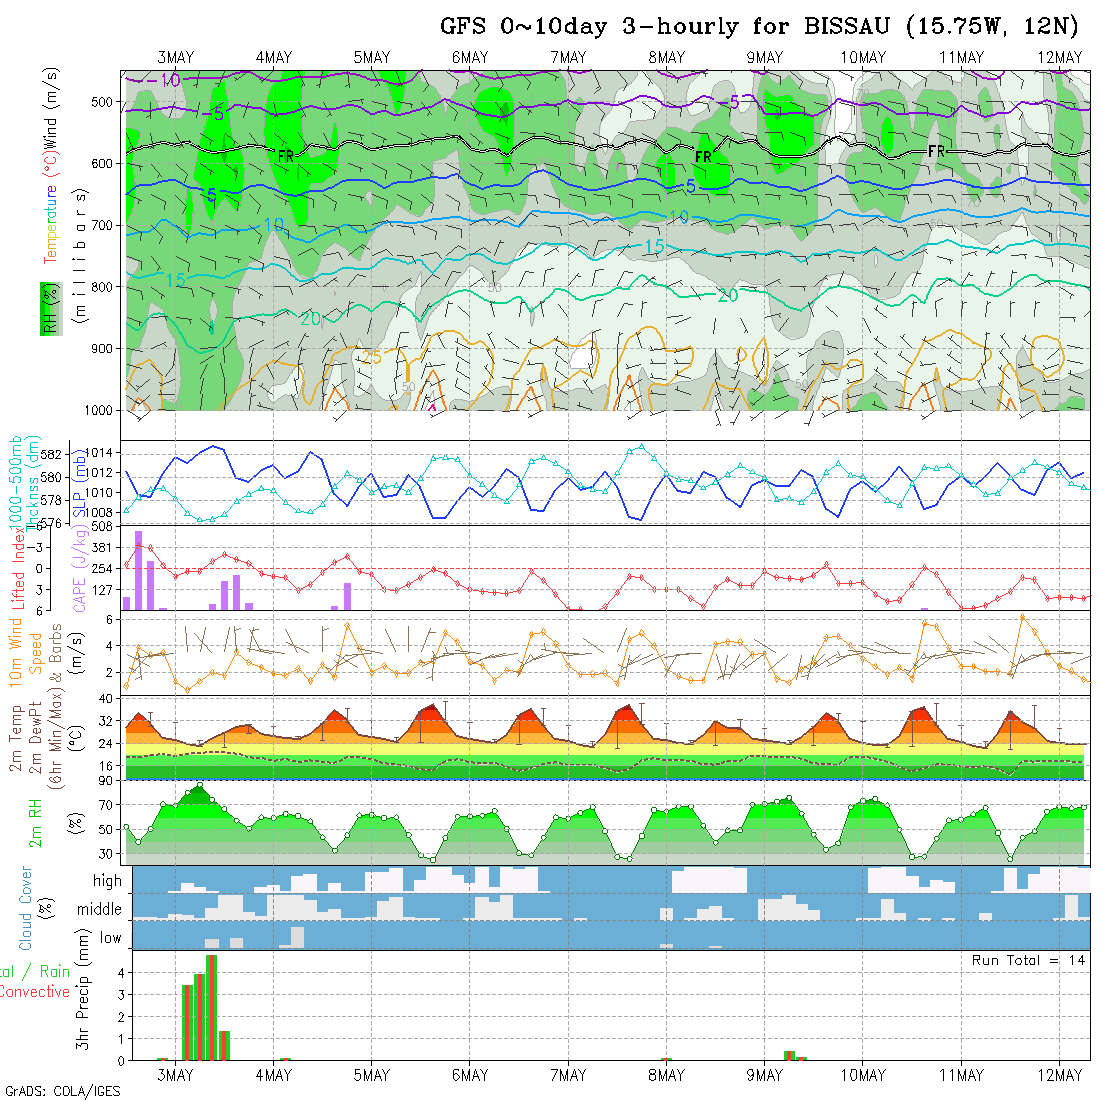
Task: Click the 580 thickness tick value
Action: point(52,478)
